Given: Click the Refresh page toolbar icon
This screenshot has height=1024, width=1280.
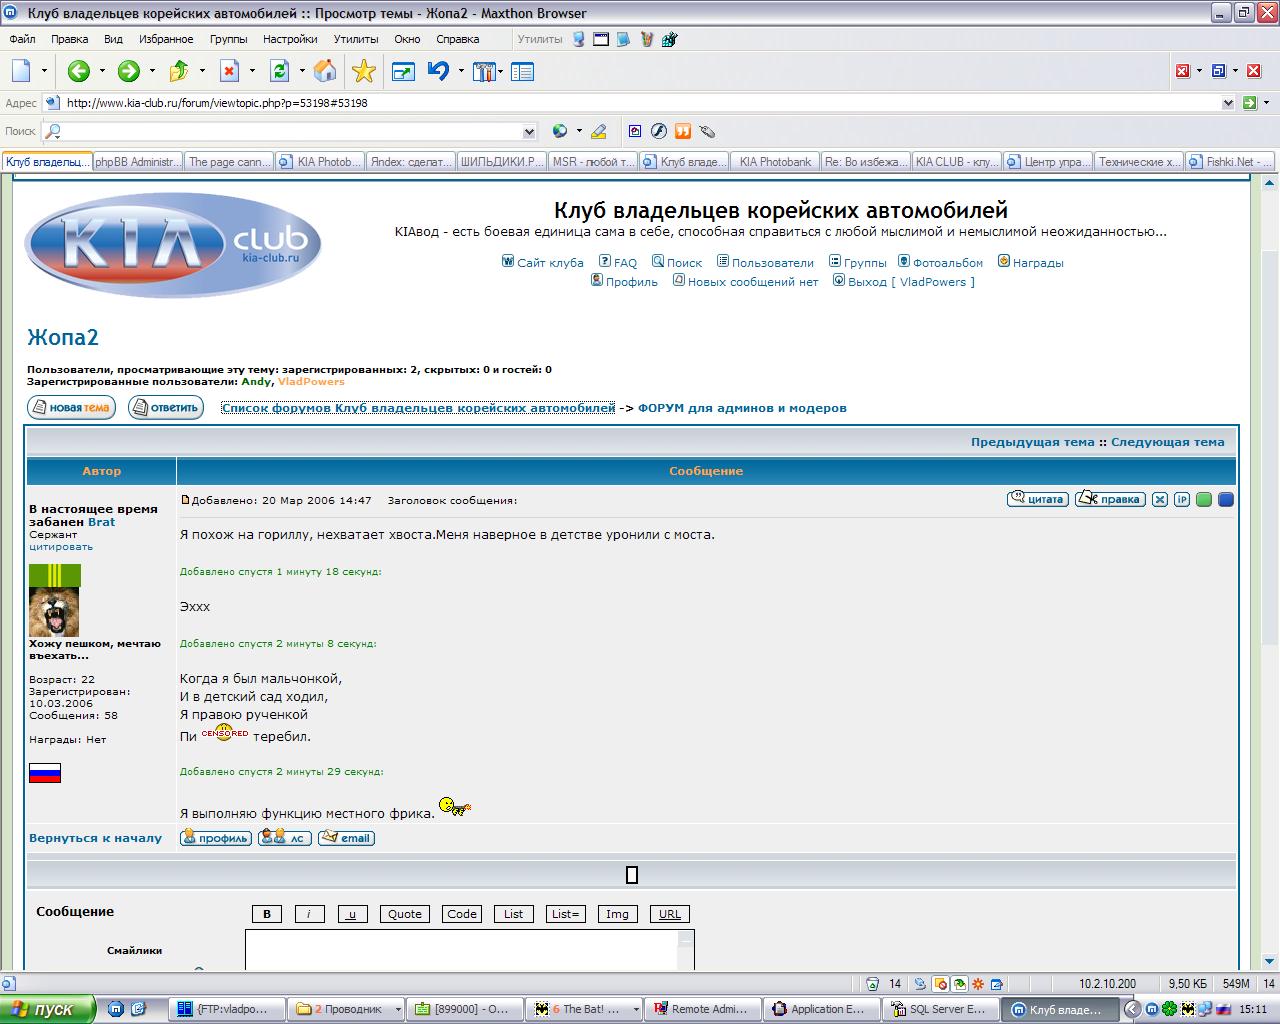Looking at the screenshot, I should tap(279, 71).
